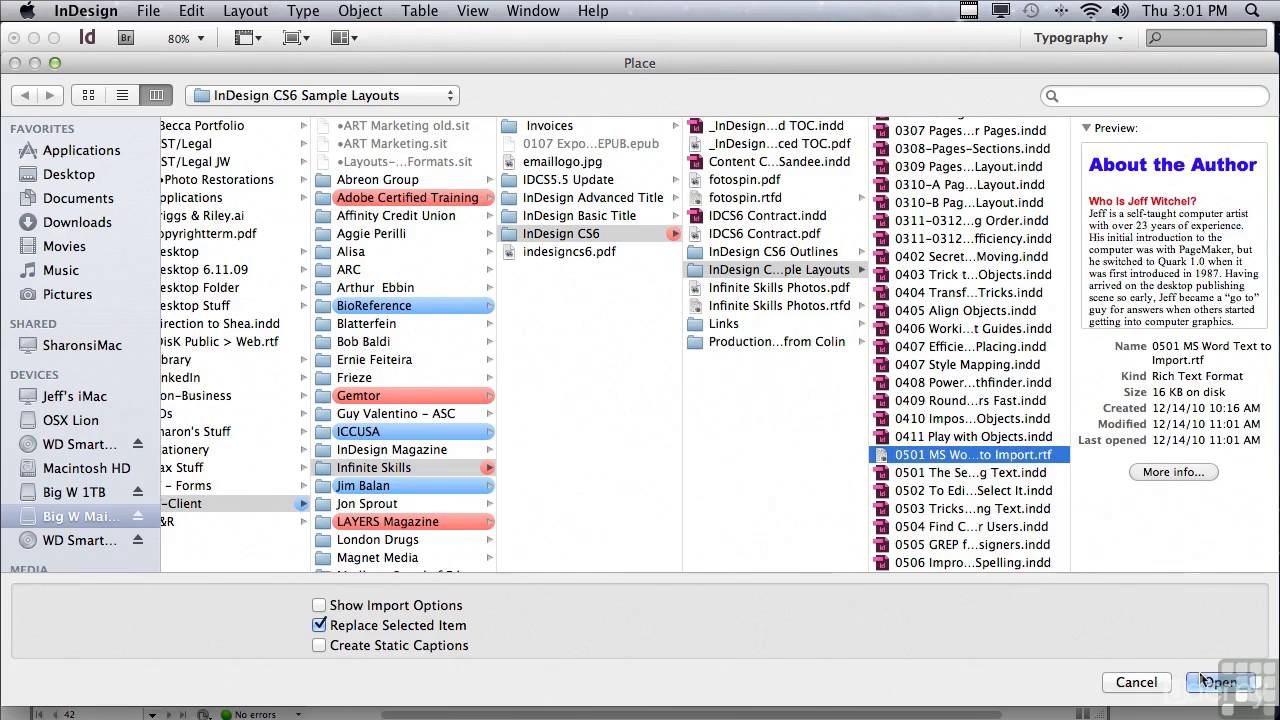
Task: Enable Show Import Options checkbox
Action: (319, 605)
